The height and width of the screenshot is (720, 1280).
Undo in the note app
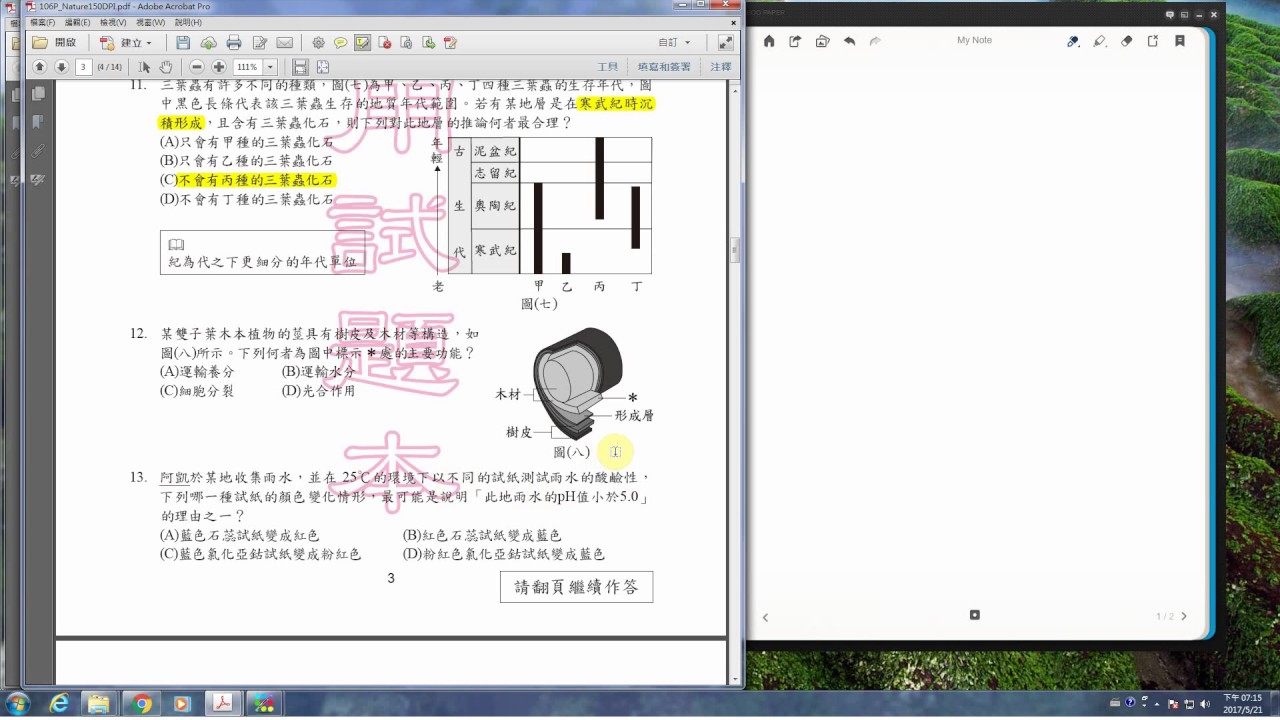(849, 41)
